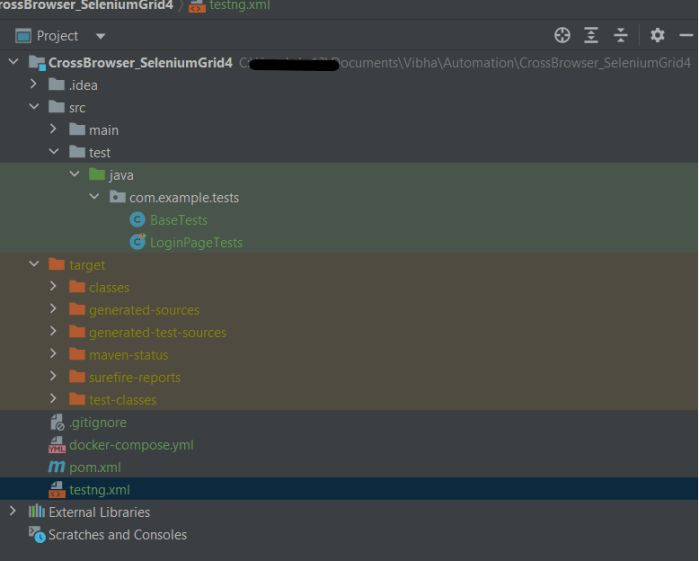Click testng.xml in the breadcrumb bar
This screenshot has width=699, height=561.
(x=240, y=5)
